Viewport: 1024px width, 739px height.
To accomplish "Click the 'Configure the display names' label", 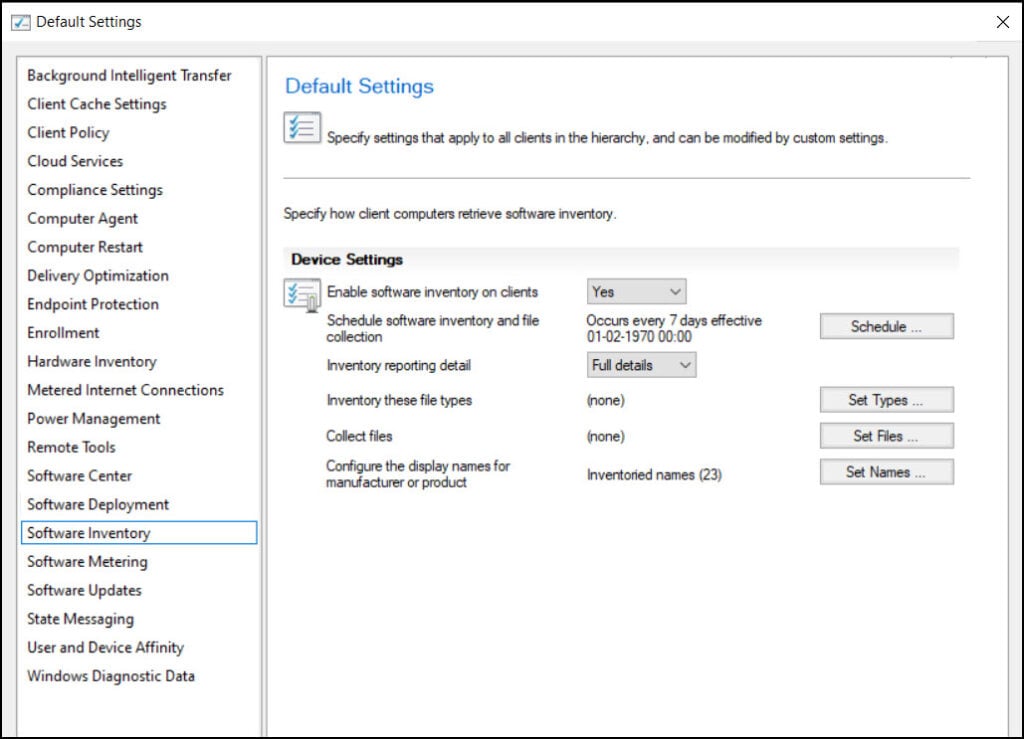I will [x=418, y=474].
